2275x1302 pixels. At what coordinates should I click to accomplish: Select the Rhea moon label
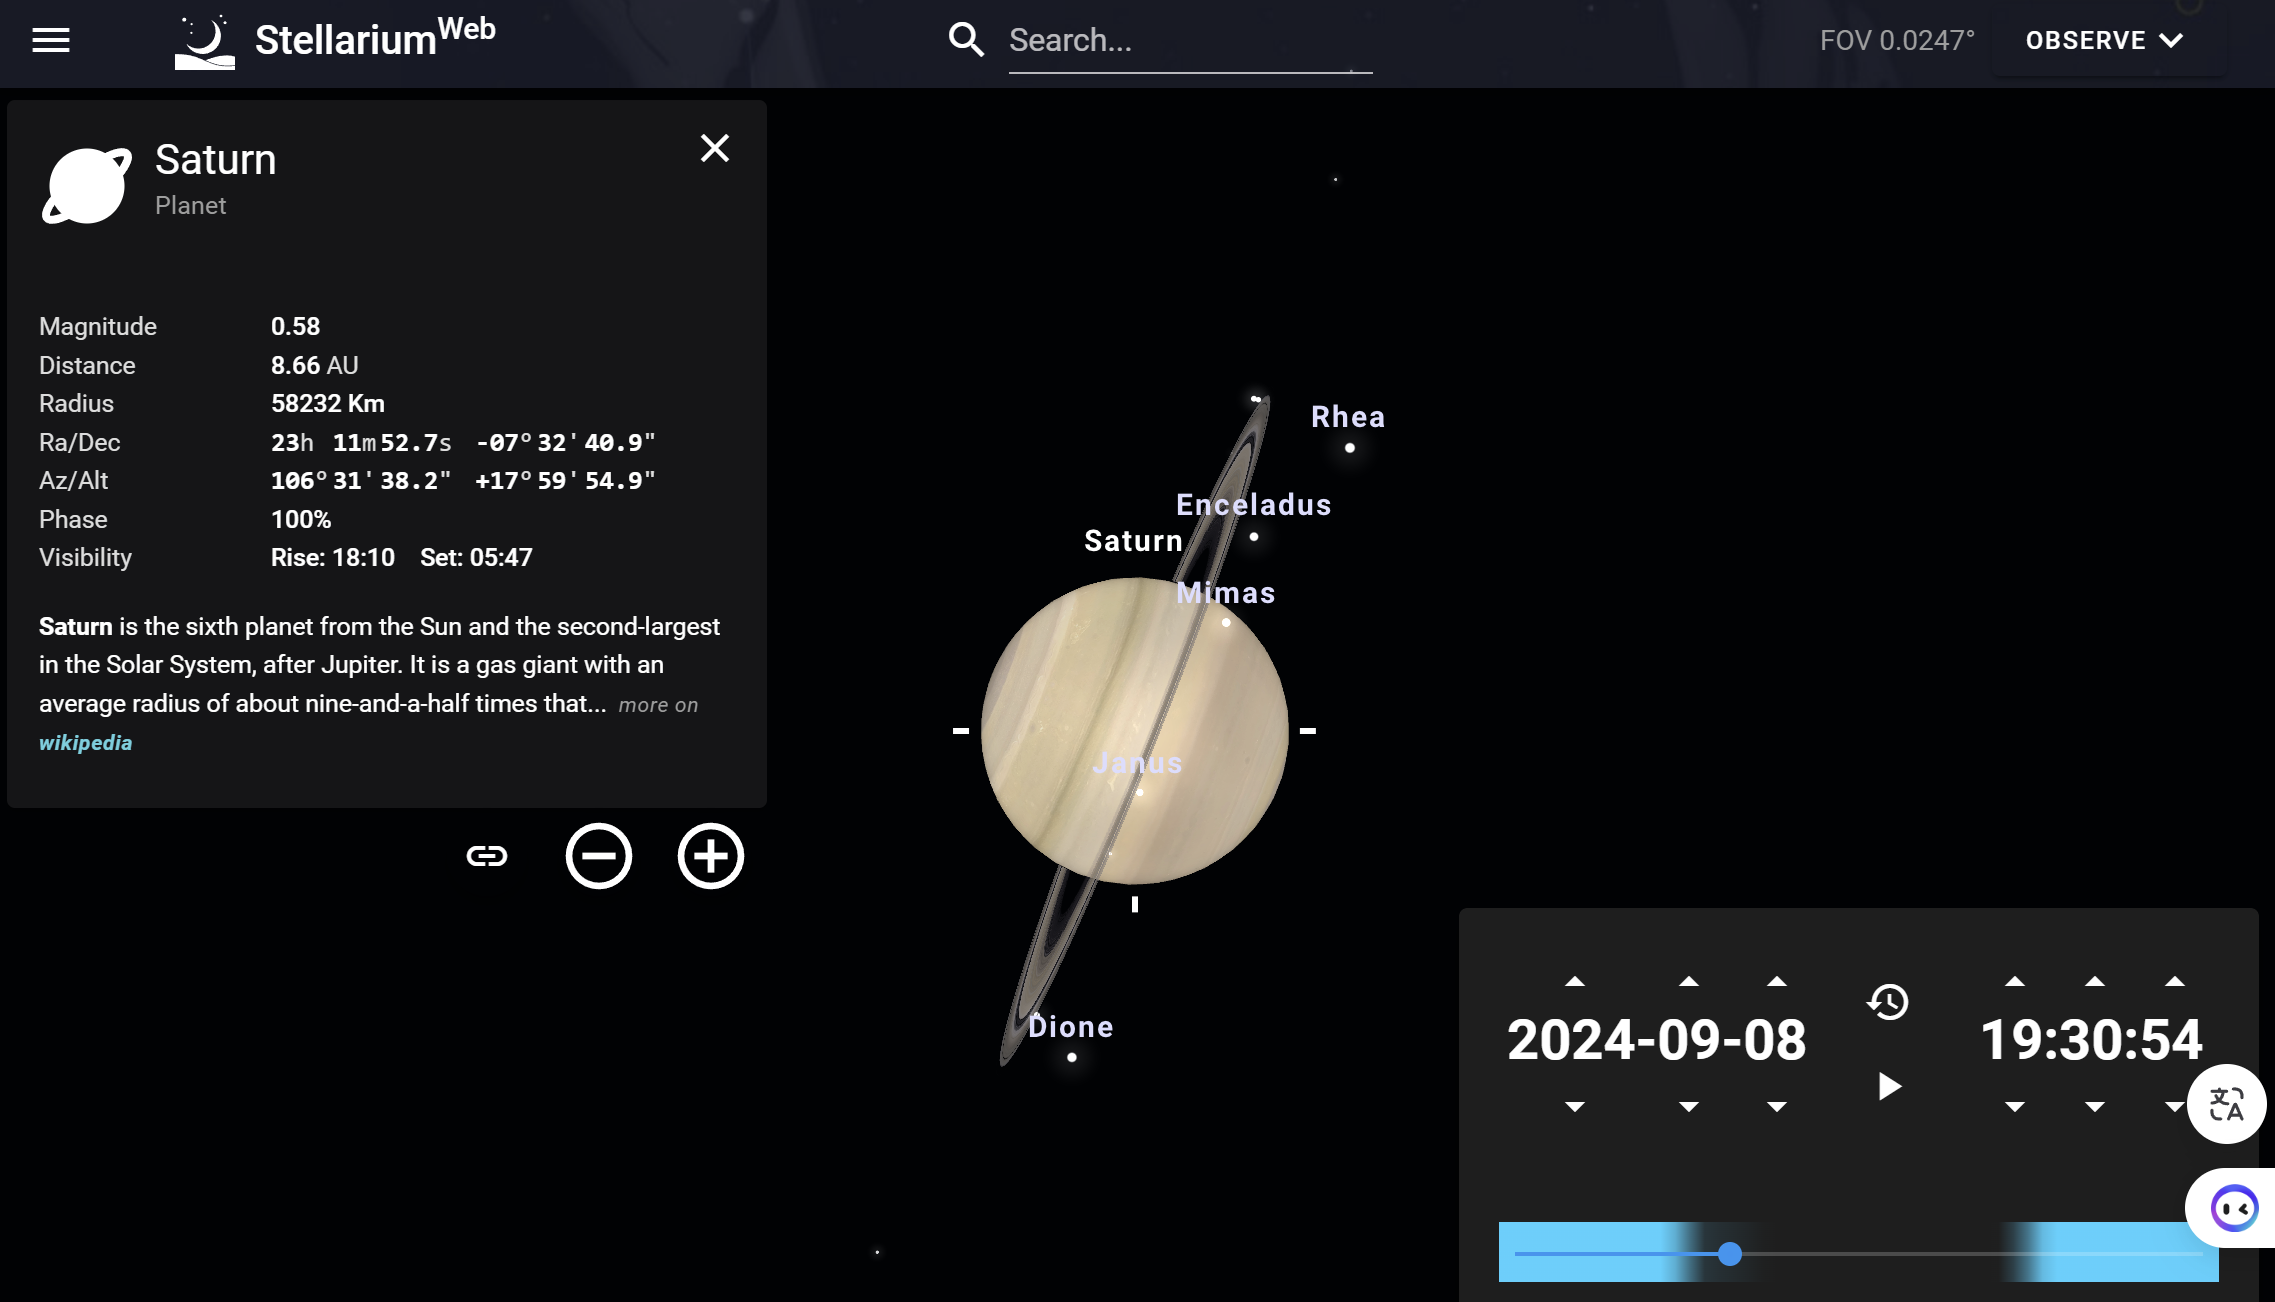(x=1348, y=417)
